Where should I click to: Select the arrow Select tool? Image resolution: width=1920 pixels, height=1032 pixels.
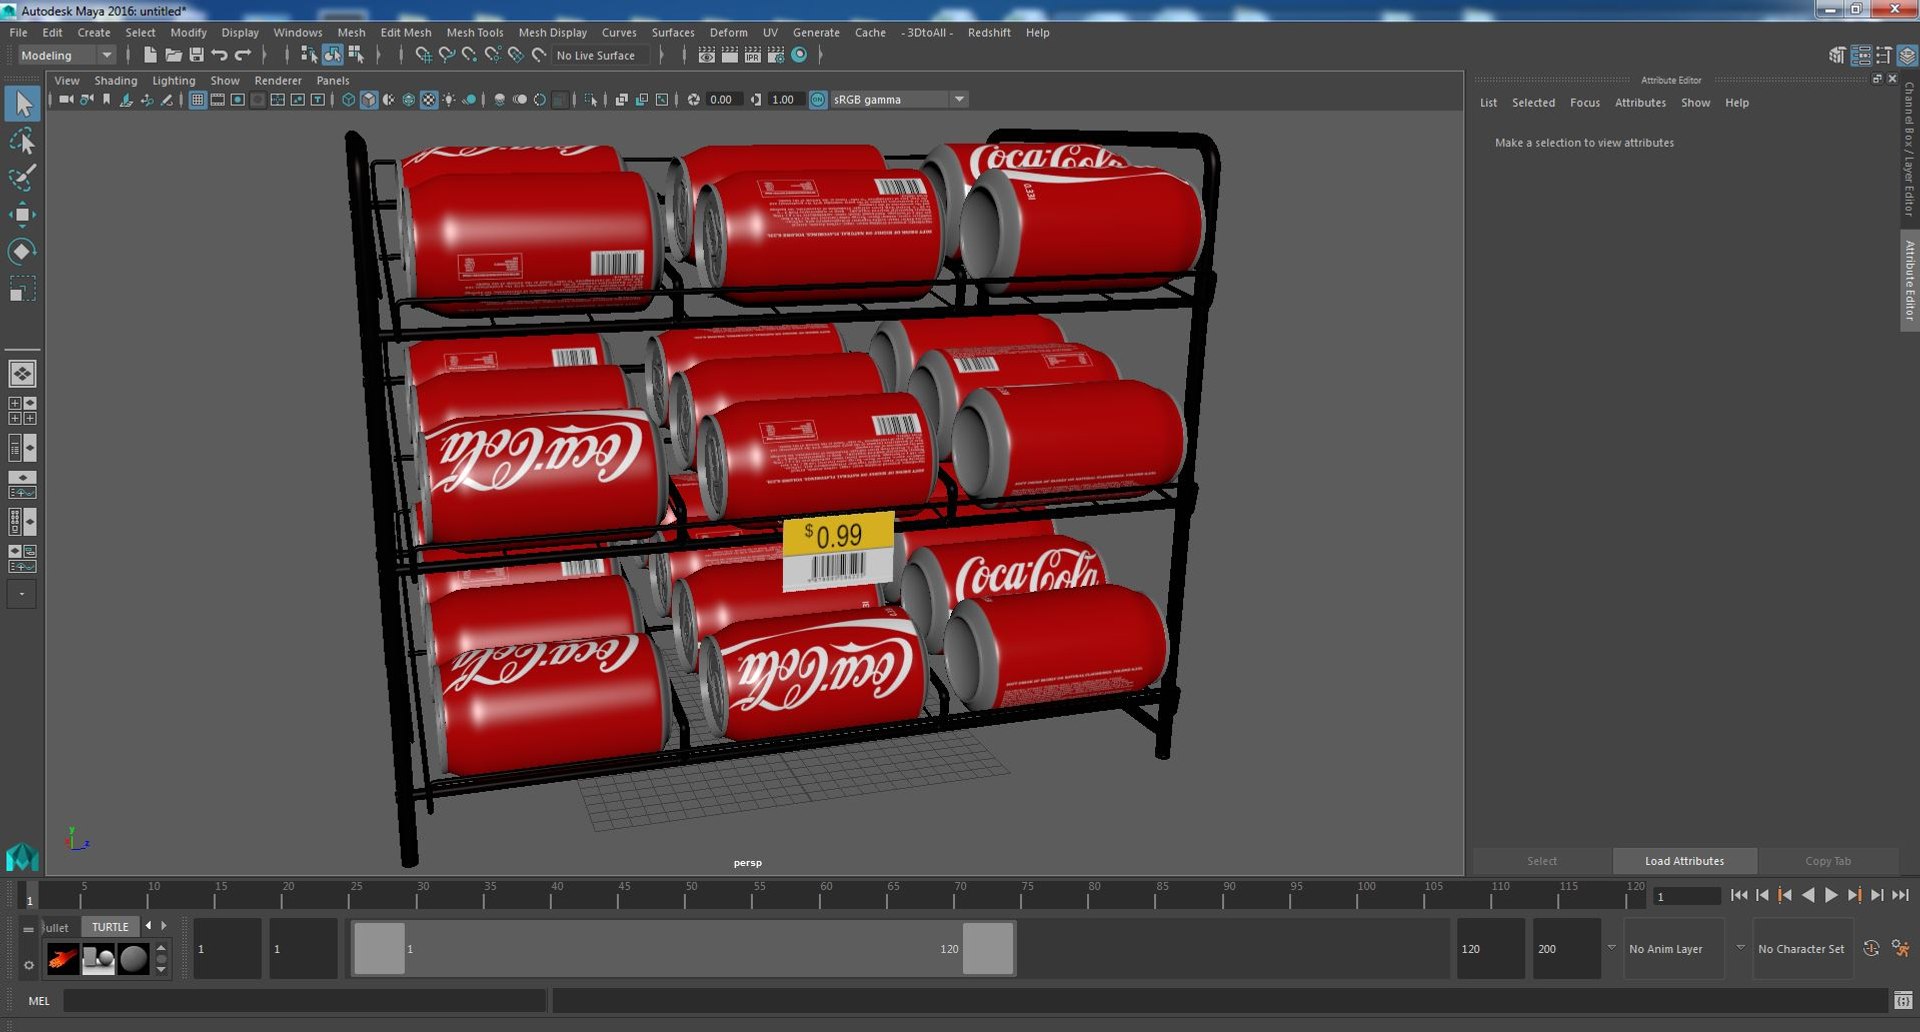pyautogui.click(x=22, y=103)
